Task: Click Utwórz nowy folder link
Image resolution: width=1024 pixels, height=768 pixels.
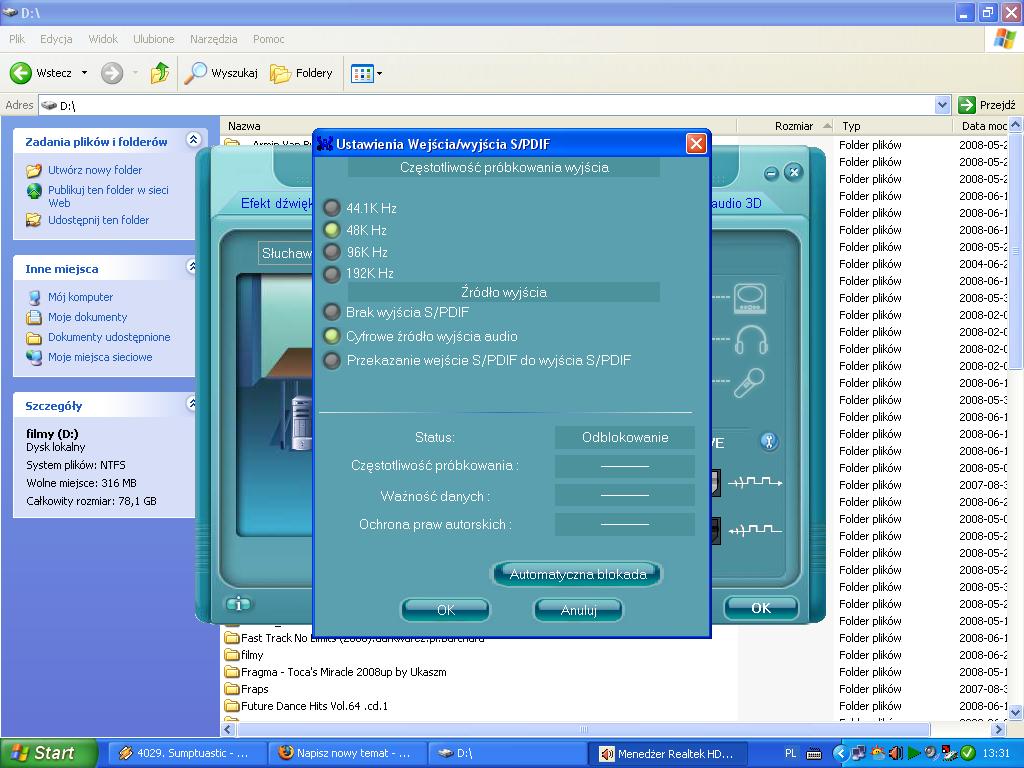Action: (95, 170)
